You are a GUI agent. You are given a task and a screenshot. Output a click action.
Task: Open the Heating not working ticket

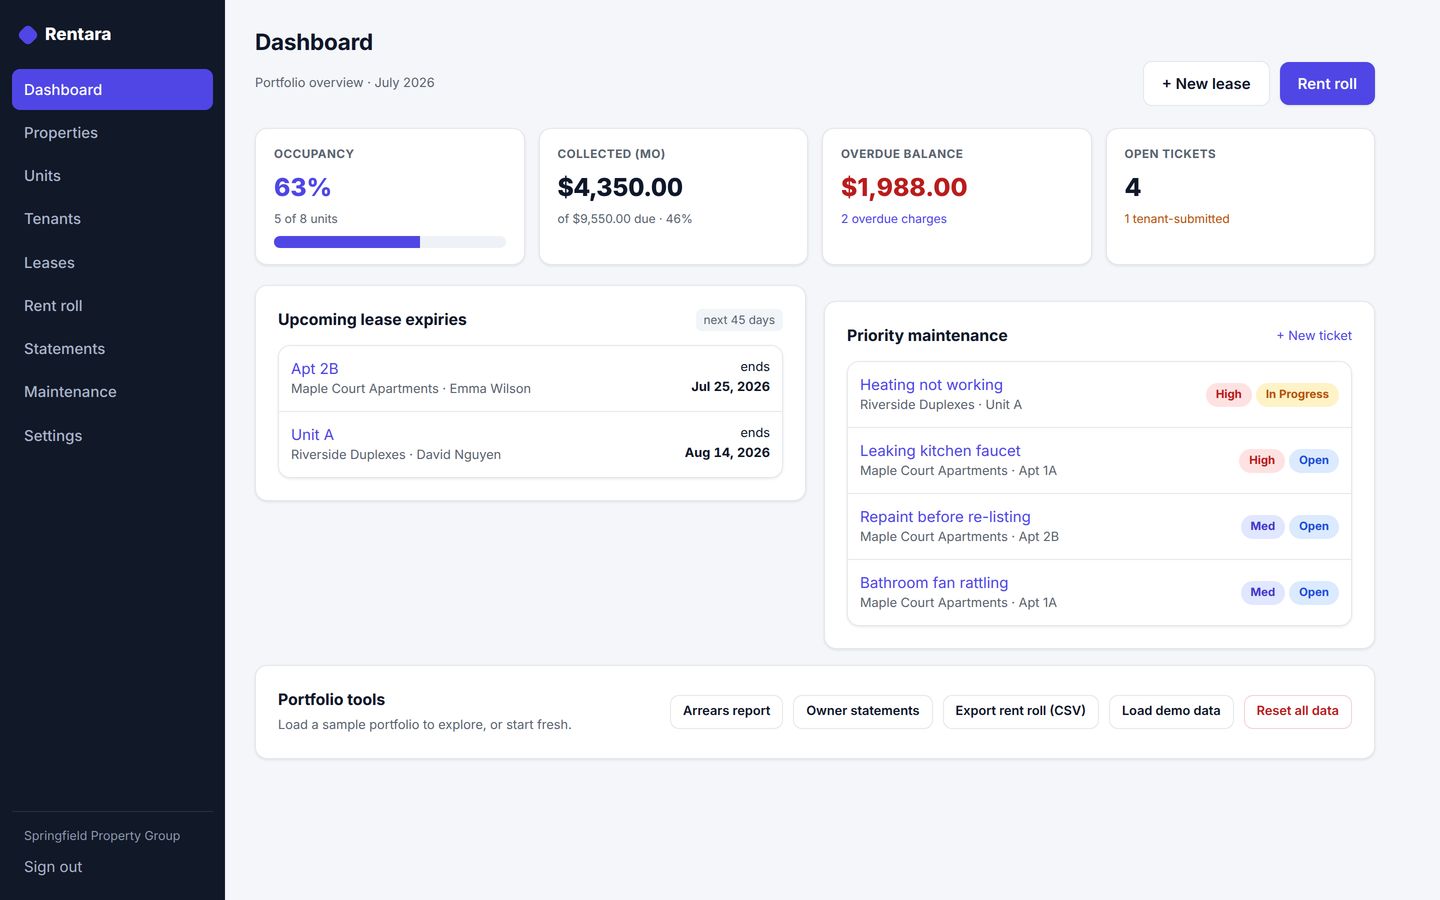931,385
